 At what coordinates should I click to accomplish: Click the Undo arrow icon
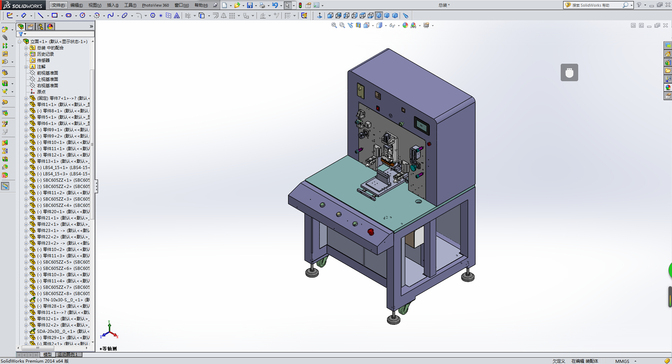tap(275, 5)
